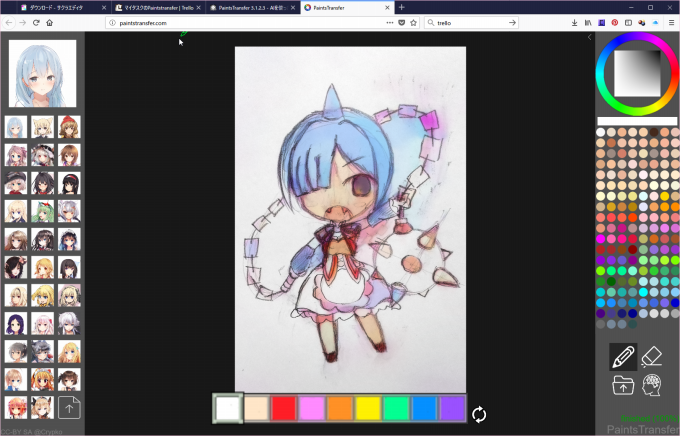Go to browser home page

coord(49,23)
